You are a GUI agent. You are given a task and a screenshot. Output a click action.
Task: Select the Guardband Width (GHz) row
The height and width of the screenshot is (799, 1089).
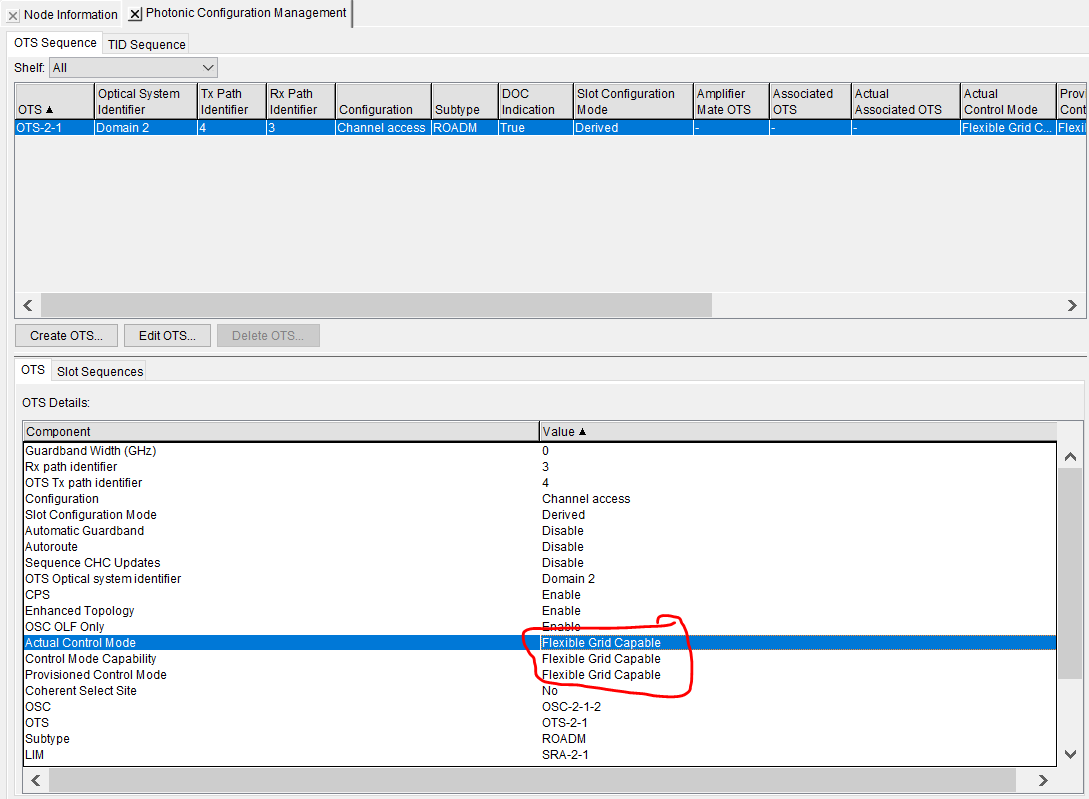click(x=540, y=451)
